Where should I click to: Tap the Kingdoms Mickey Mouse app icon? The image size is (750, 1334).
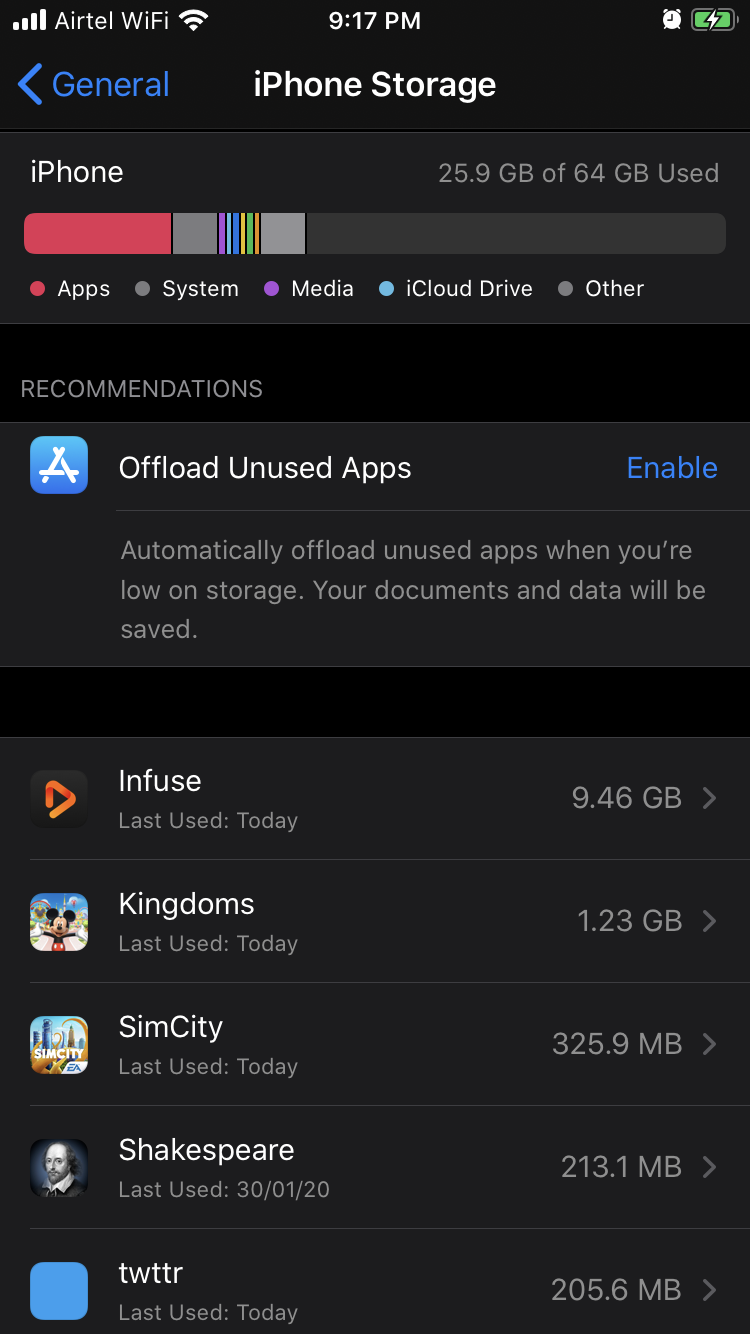click(x=59, y=921)
